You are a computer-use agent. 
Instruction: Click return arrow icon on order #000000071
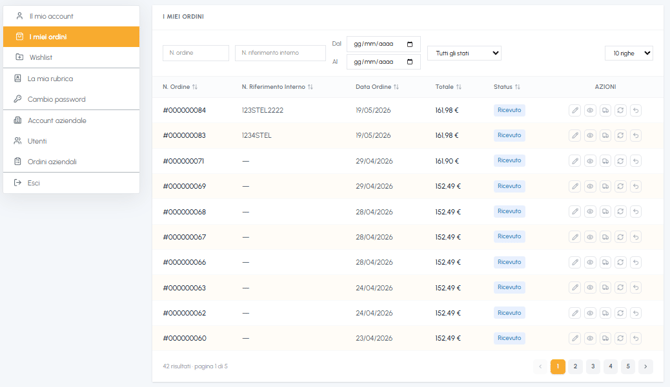(x=636, y=161)
